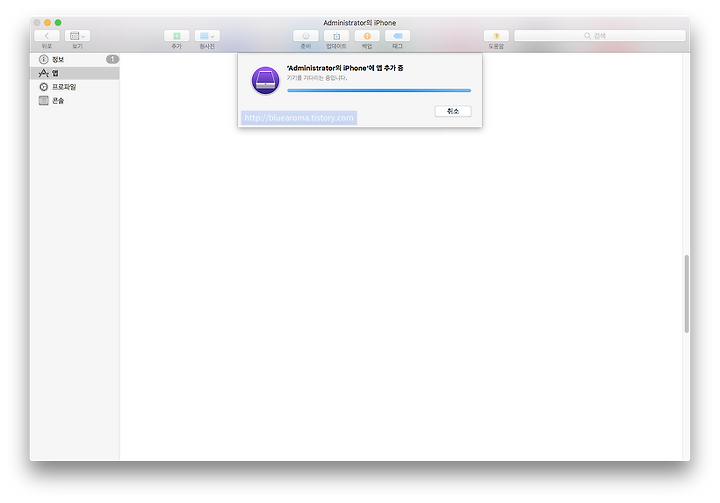Image resolution: width=720 pixels, height=503 pixels.
Task: Open 프로파일 in the sidebar
Action: (75, 87)
